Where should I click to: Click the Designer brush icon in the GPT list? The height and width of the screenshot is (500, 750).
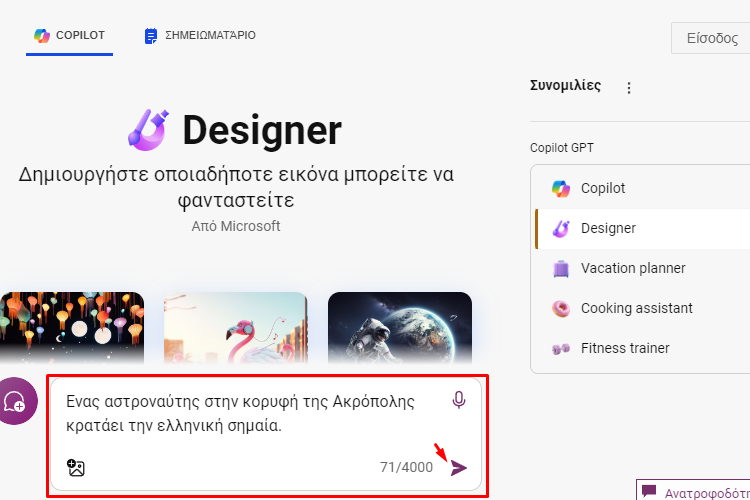[x=561, y=229]
